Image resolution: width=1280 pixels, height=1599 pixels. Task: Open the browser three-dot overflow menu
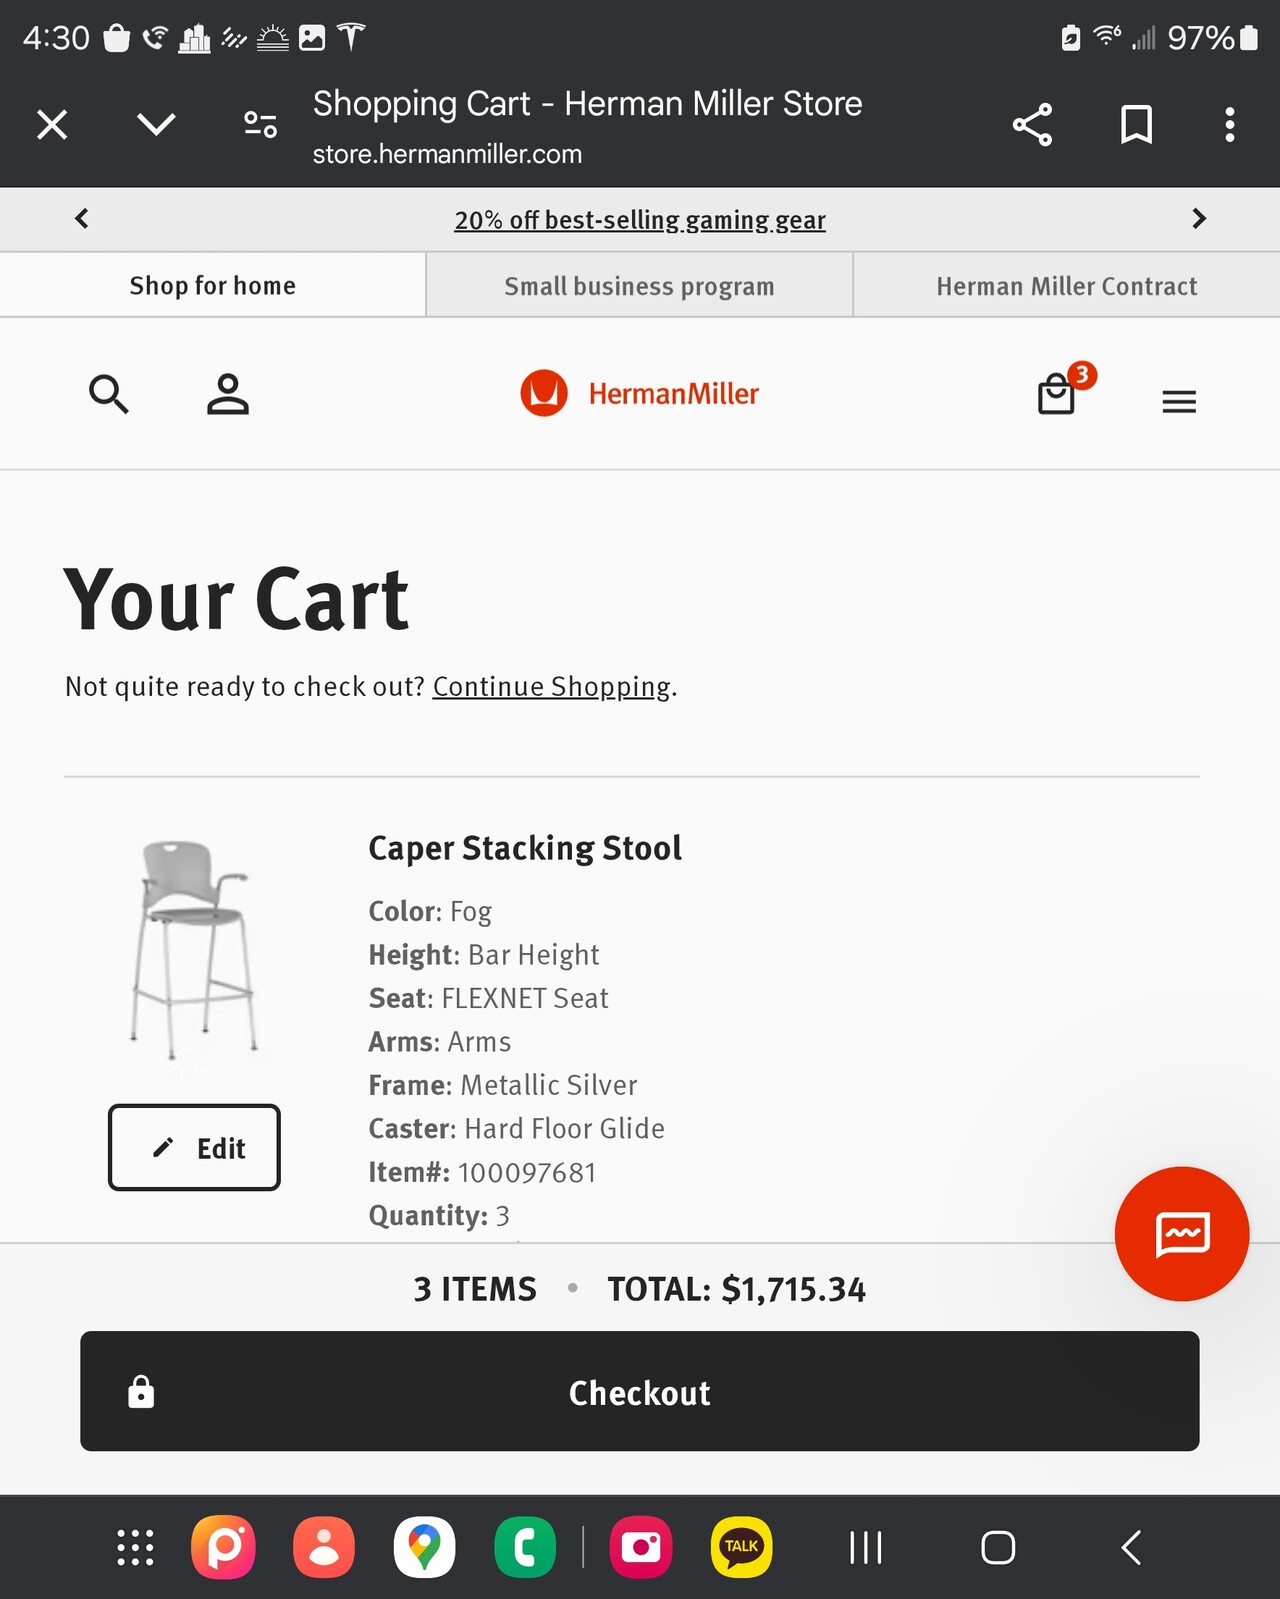pyautogui.click(x=1230, y=125)
